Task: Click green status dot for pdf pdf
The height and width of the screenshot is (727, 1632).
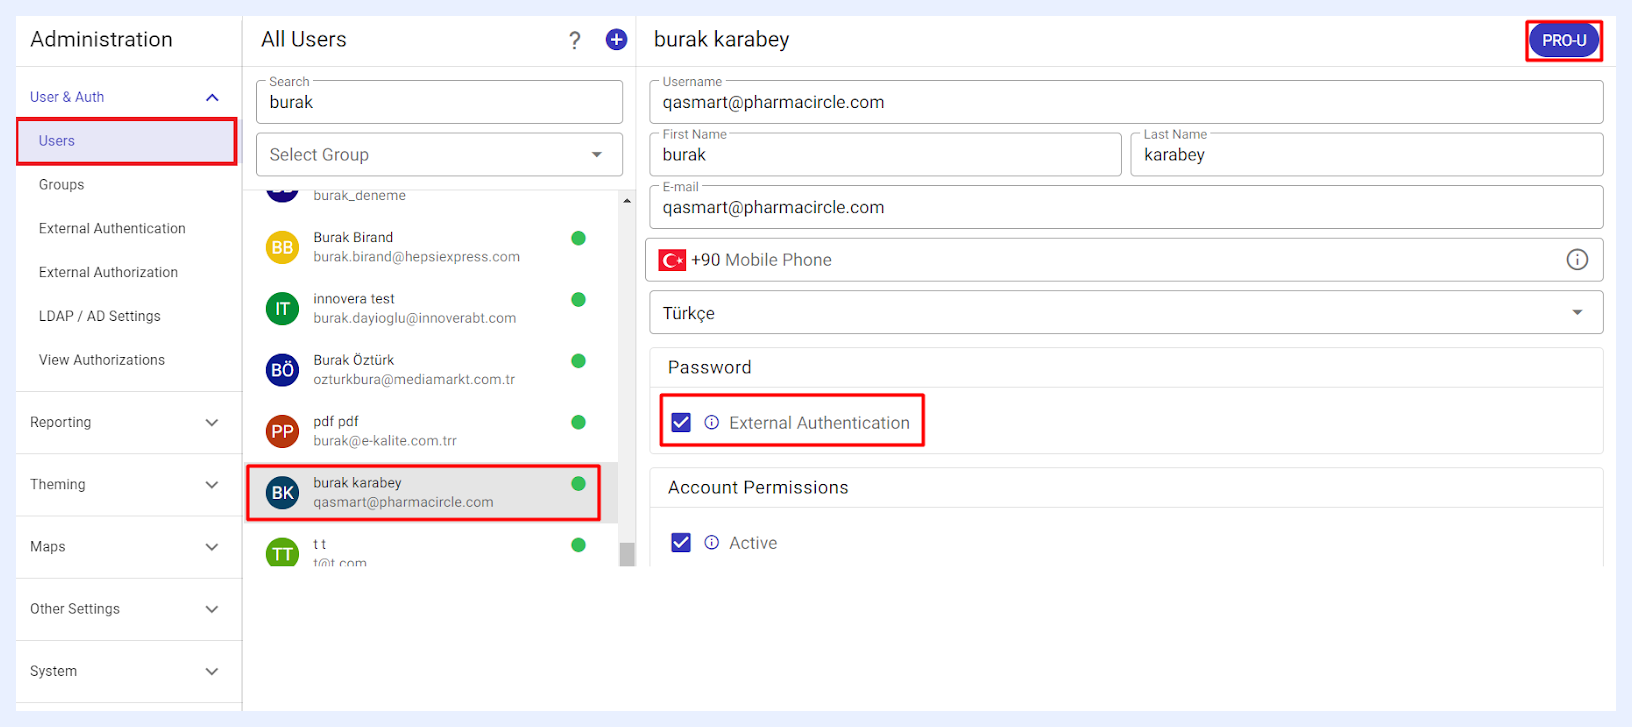Action: coord(578,422)
